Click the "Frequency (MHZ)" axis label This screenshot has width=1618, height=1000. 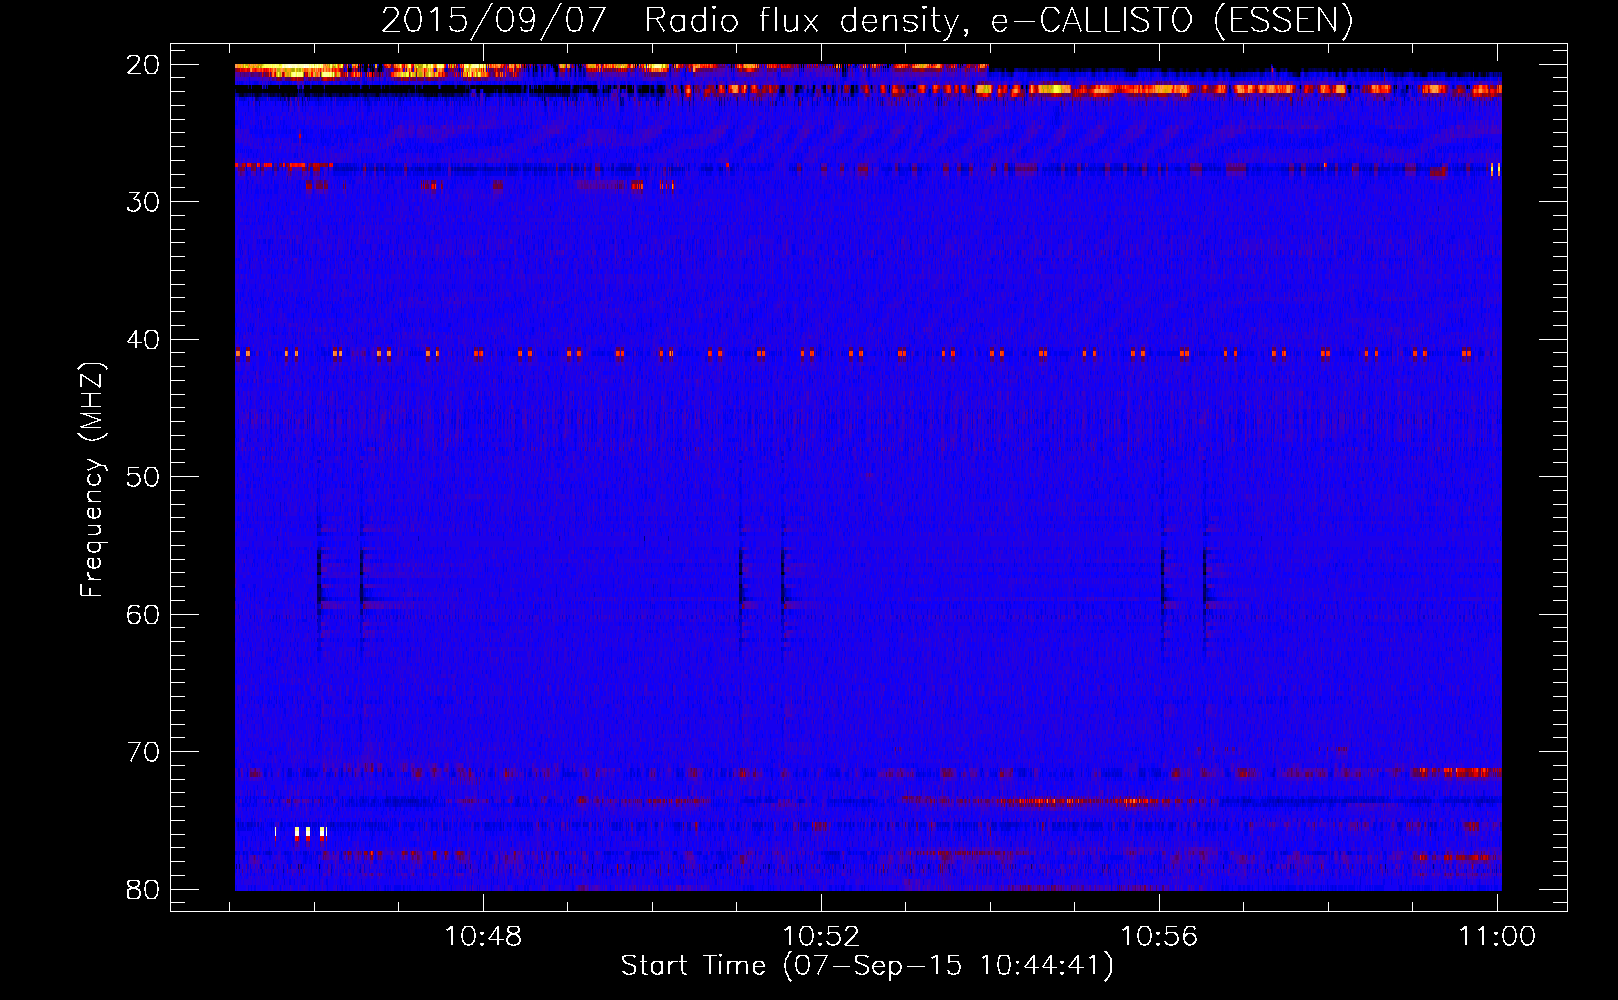91,480
